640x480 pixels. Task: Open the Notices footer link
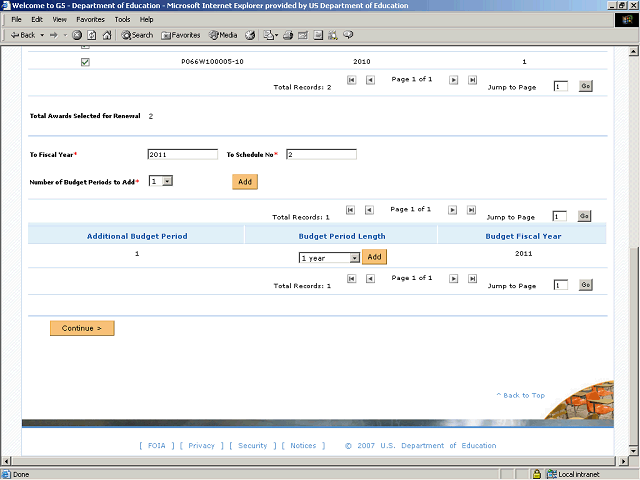(x=303, y=445)
